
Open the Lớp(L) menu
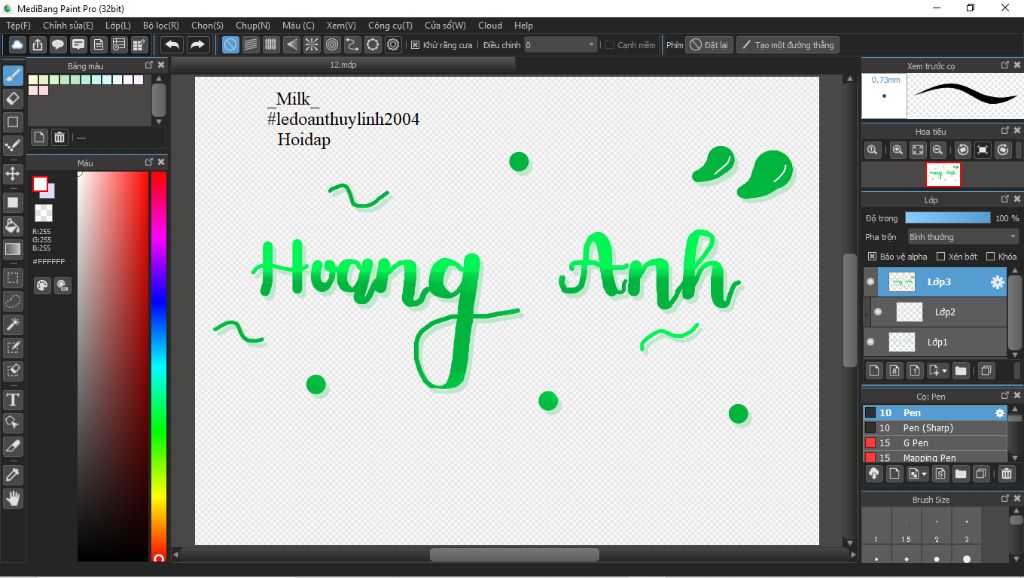pyautogui.click(x=118, y=25)
